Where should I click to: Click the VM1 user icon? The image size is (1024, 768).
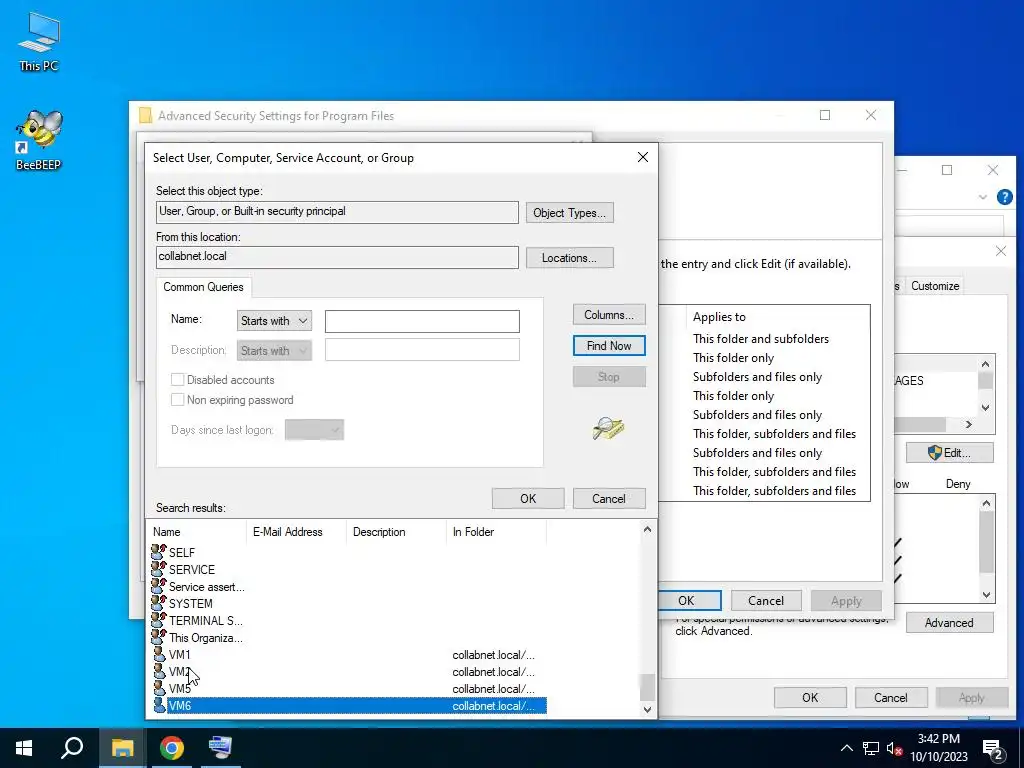click(159, 654)
